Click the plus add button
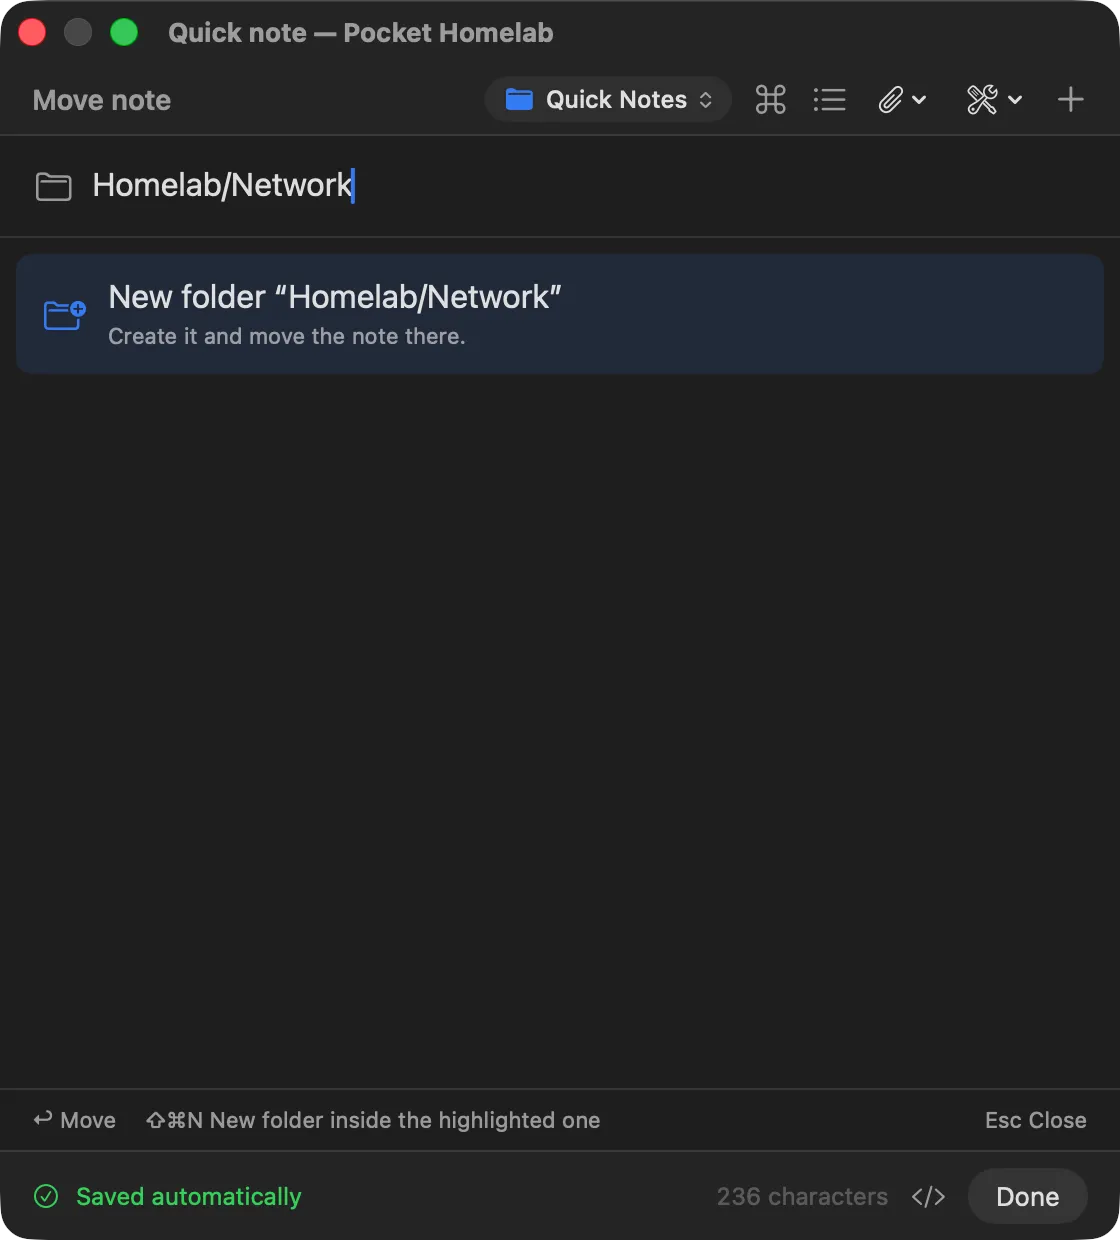 click(1070, 100)
